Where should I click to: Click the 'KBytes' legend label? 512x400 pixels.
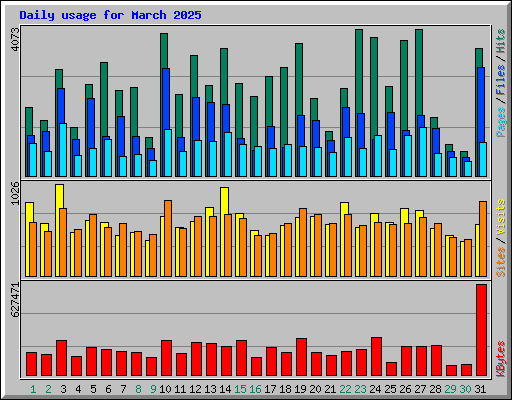click(501, 359)
